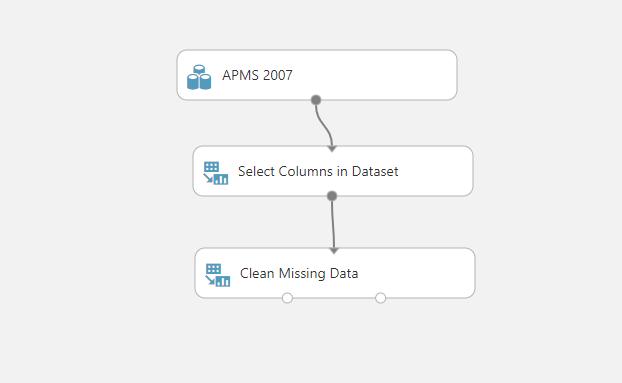This screenshot has height=383, width=622.
Task: Select the Select Columns in Dataset label
Action: (x=318, y=171)
